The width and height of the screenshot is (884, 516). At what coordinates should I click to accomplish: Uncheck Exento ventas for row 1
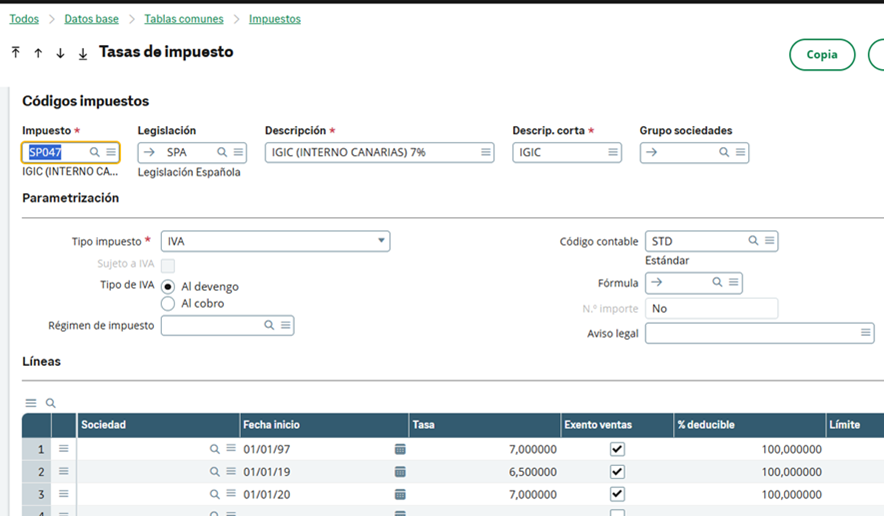(617, 449)
